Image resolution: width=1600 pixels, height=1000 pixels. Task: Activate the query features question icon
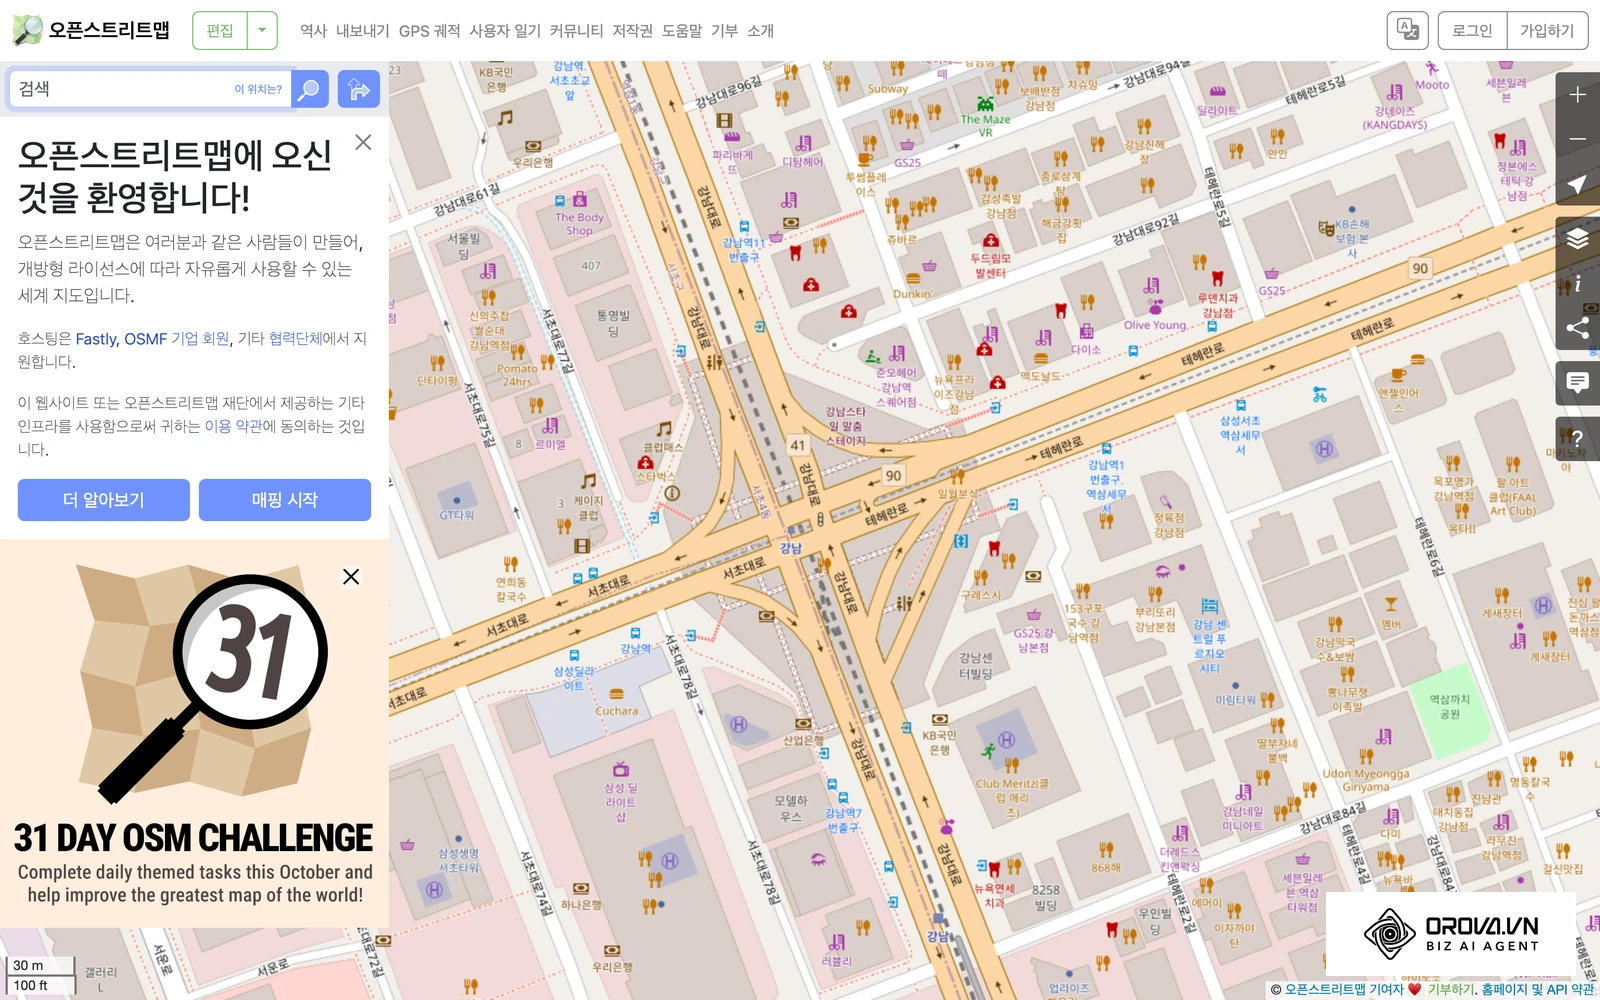pos(1577,438)
